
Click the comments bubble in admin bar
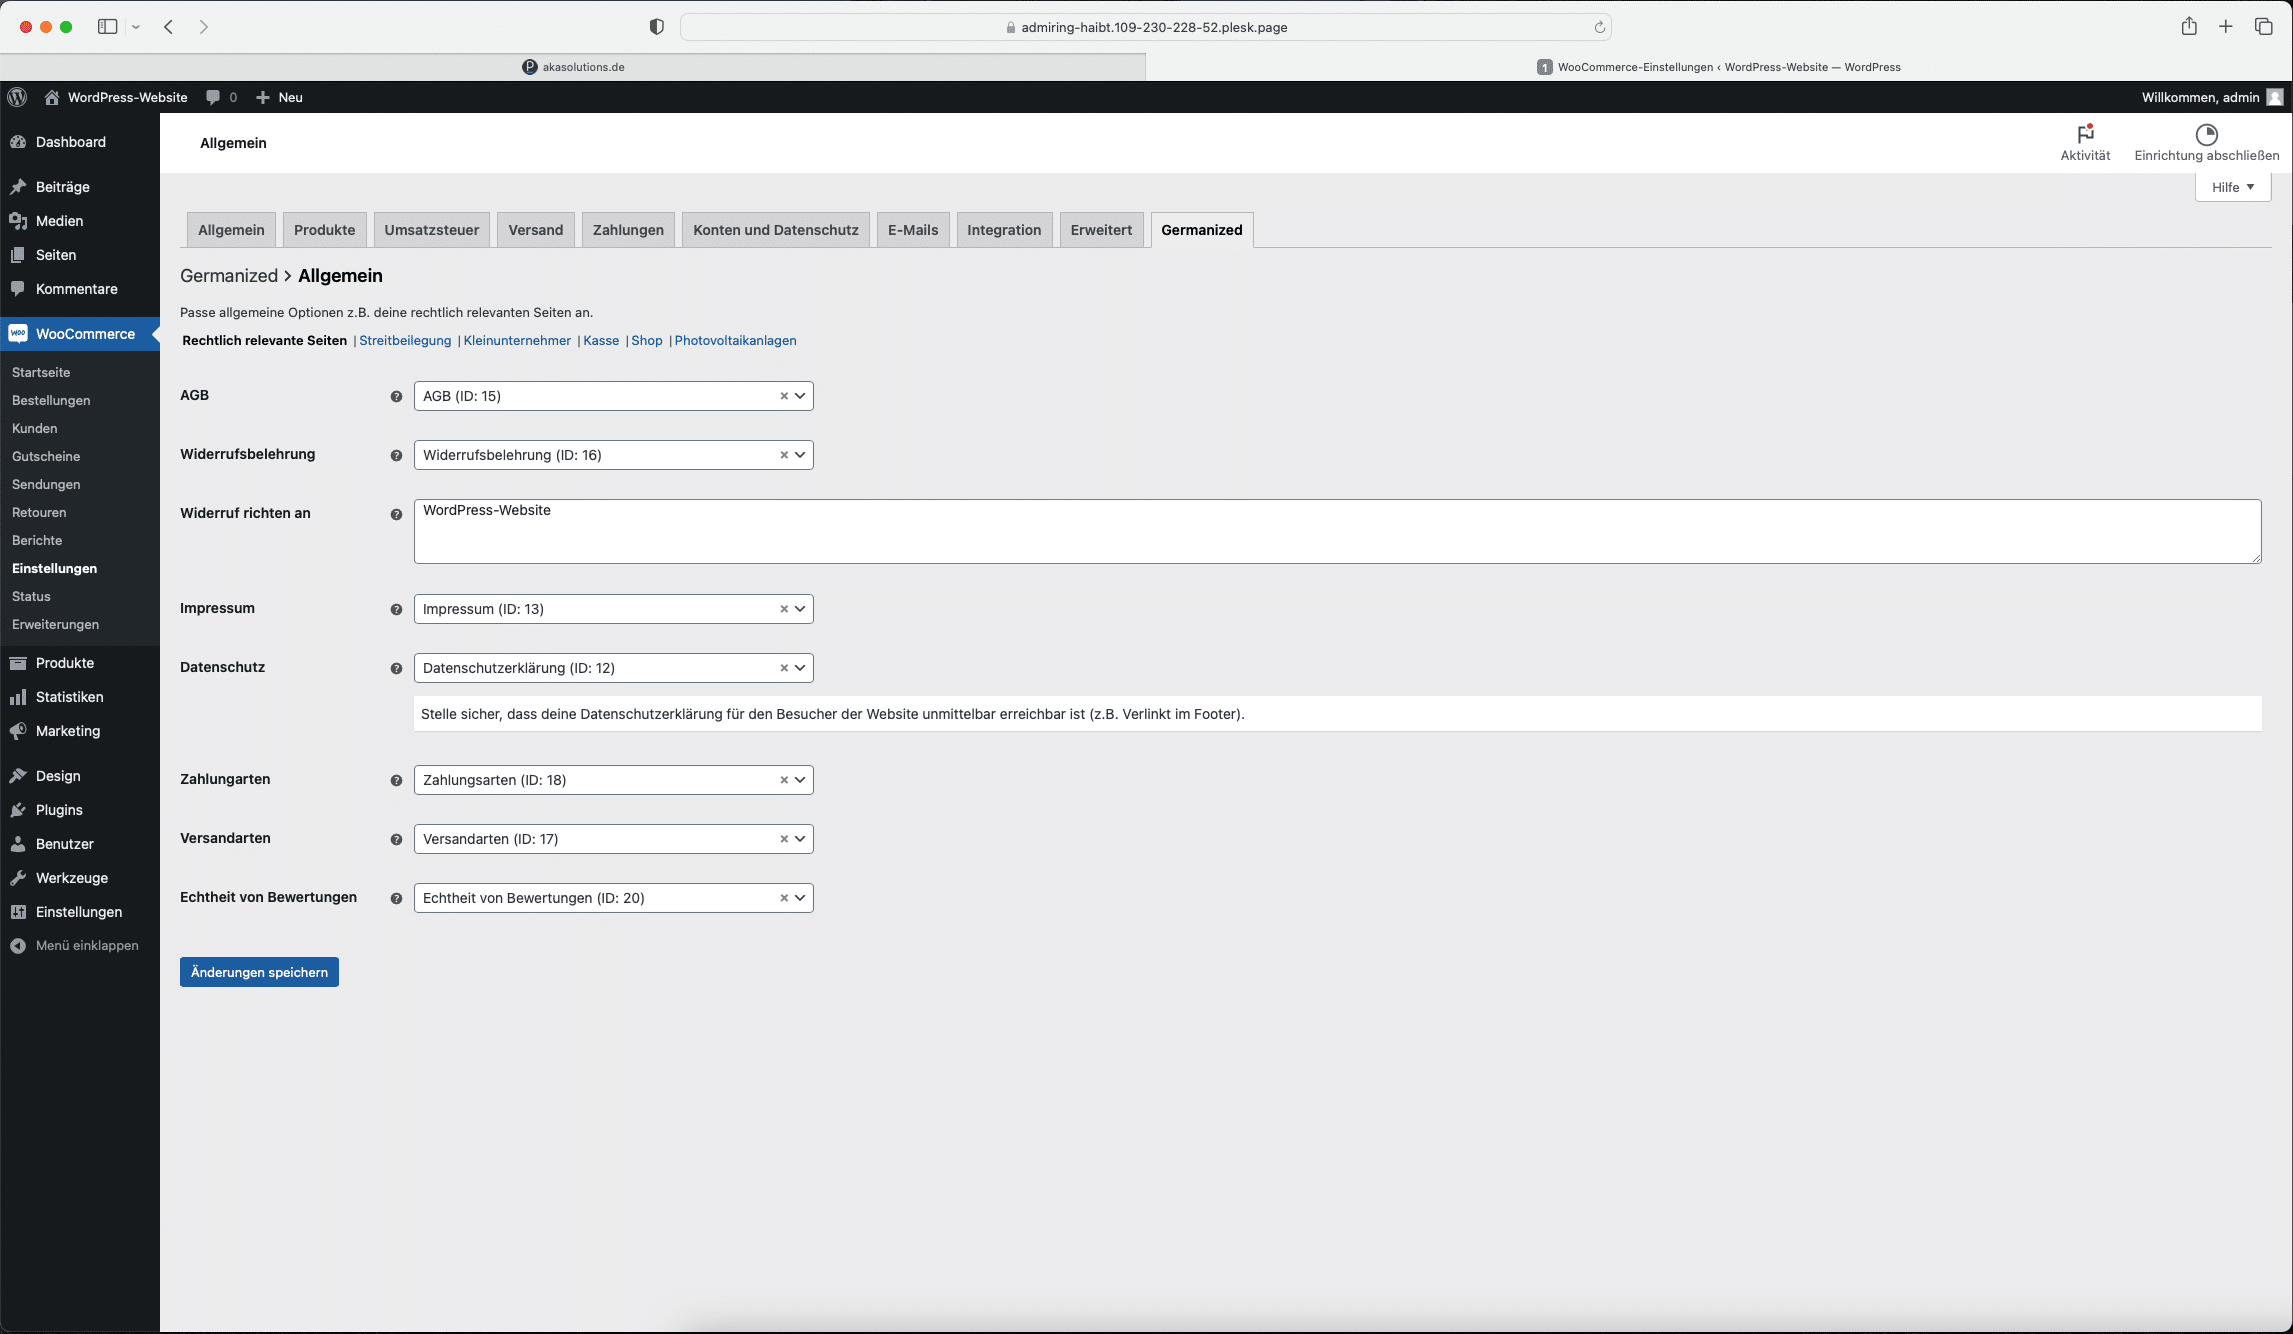click(x=221, y=97)
